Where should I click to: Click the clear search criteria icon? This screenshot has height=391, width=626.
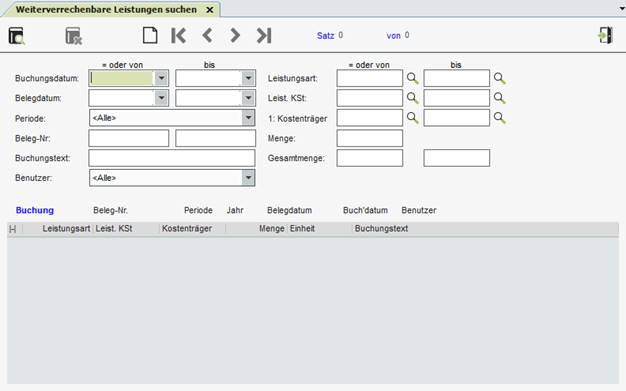coord(73,36)
